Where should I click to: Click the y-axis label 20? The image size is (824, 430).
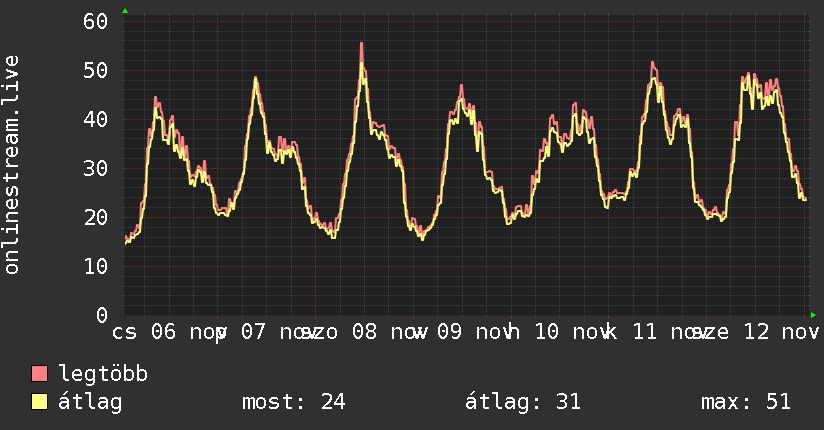(96, 217)
